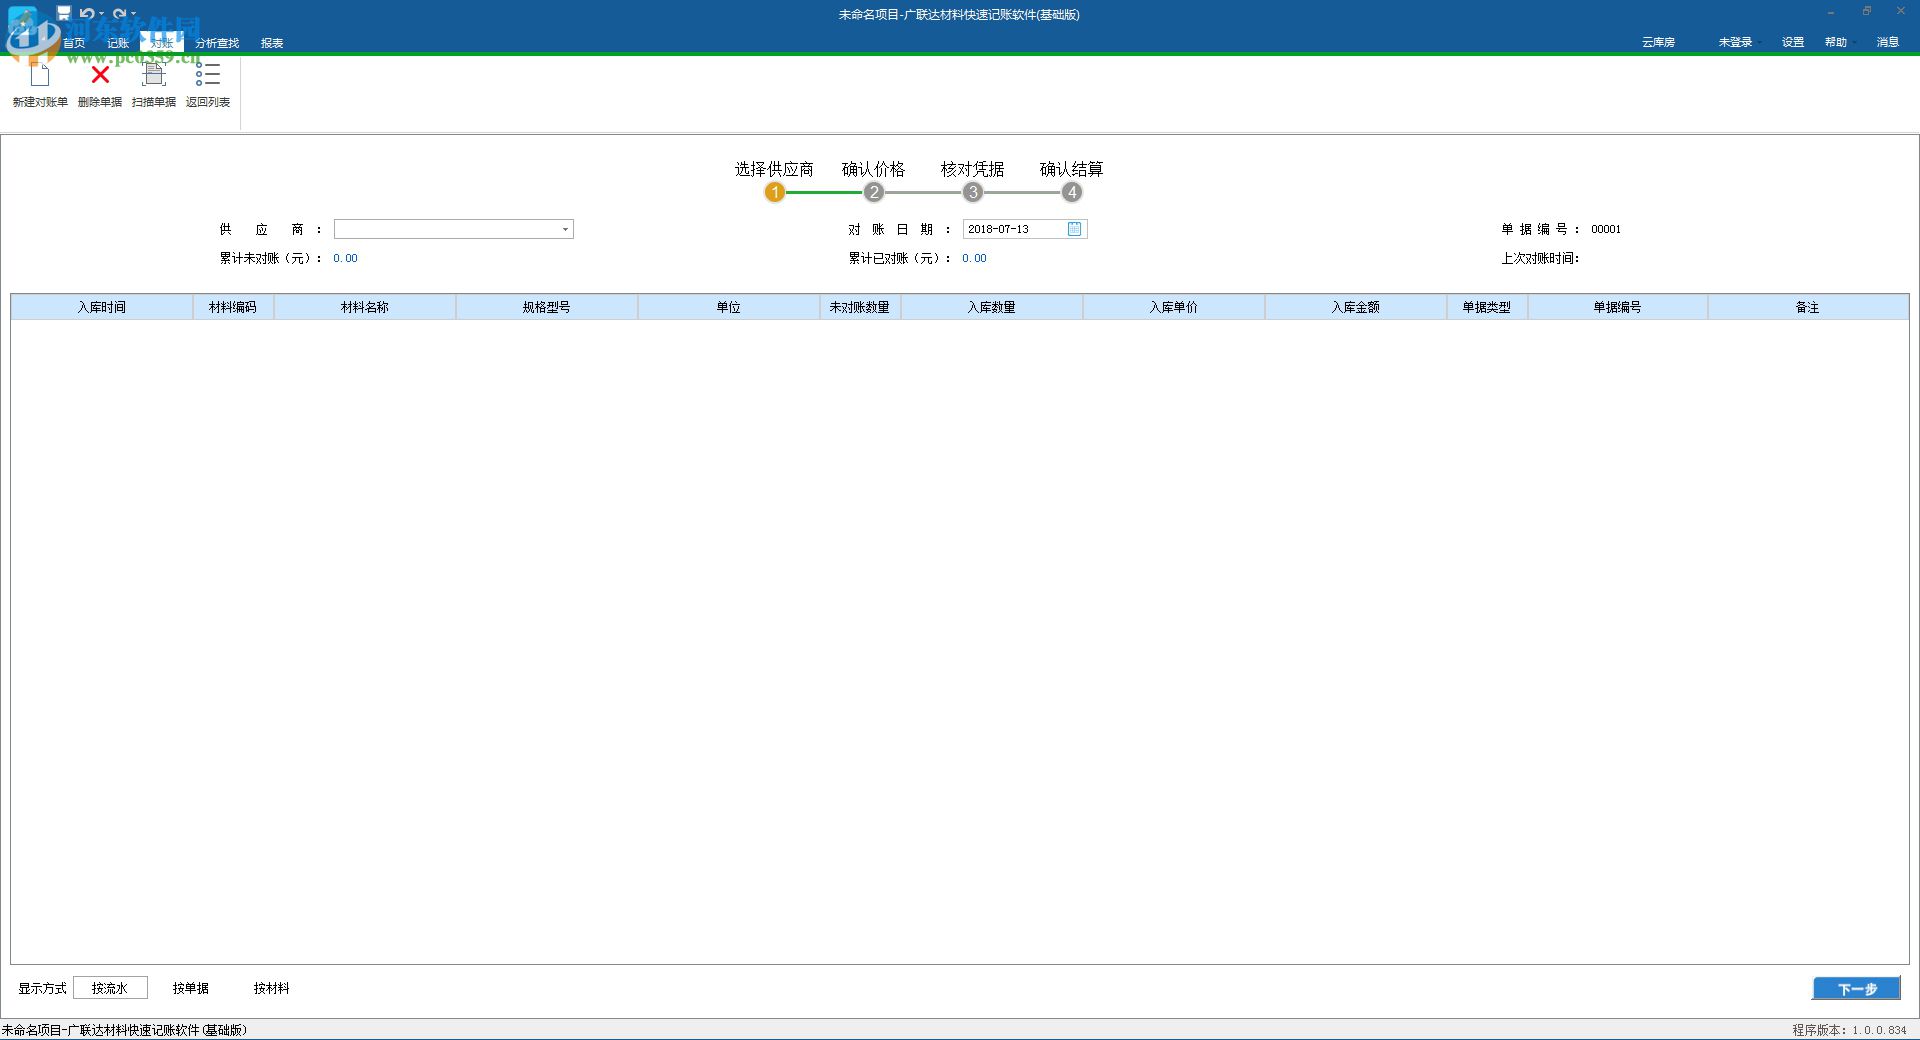Click step 1 选择供应商 circle
1920x1040 pixels.
(775, 192)
